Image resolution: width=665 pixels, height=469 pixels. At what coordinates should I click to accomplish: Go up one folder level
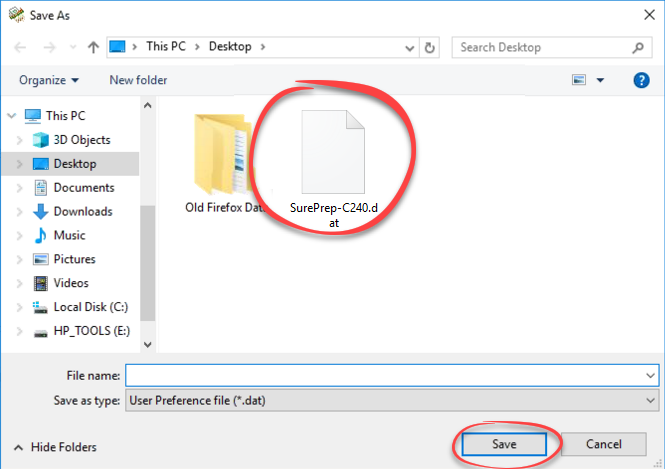coord(93,47)
